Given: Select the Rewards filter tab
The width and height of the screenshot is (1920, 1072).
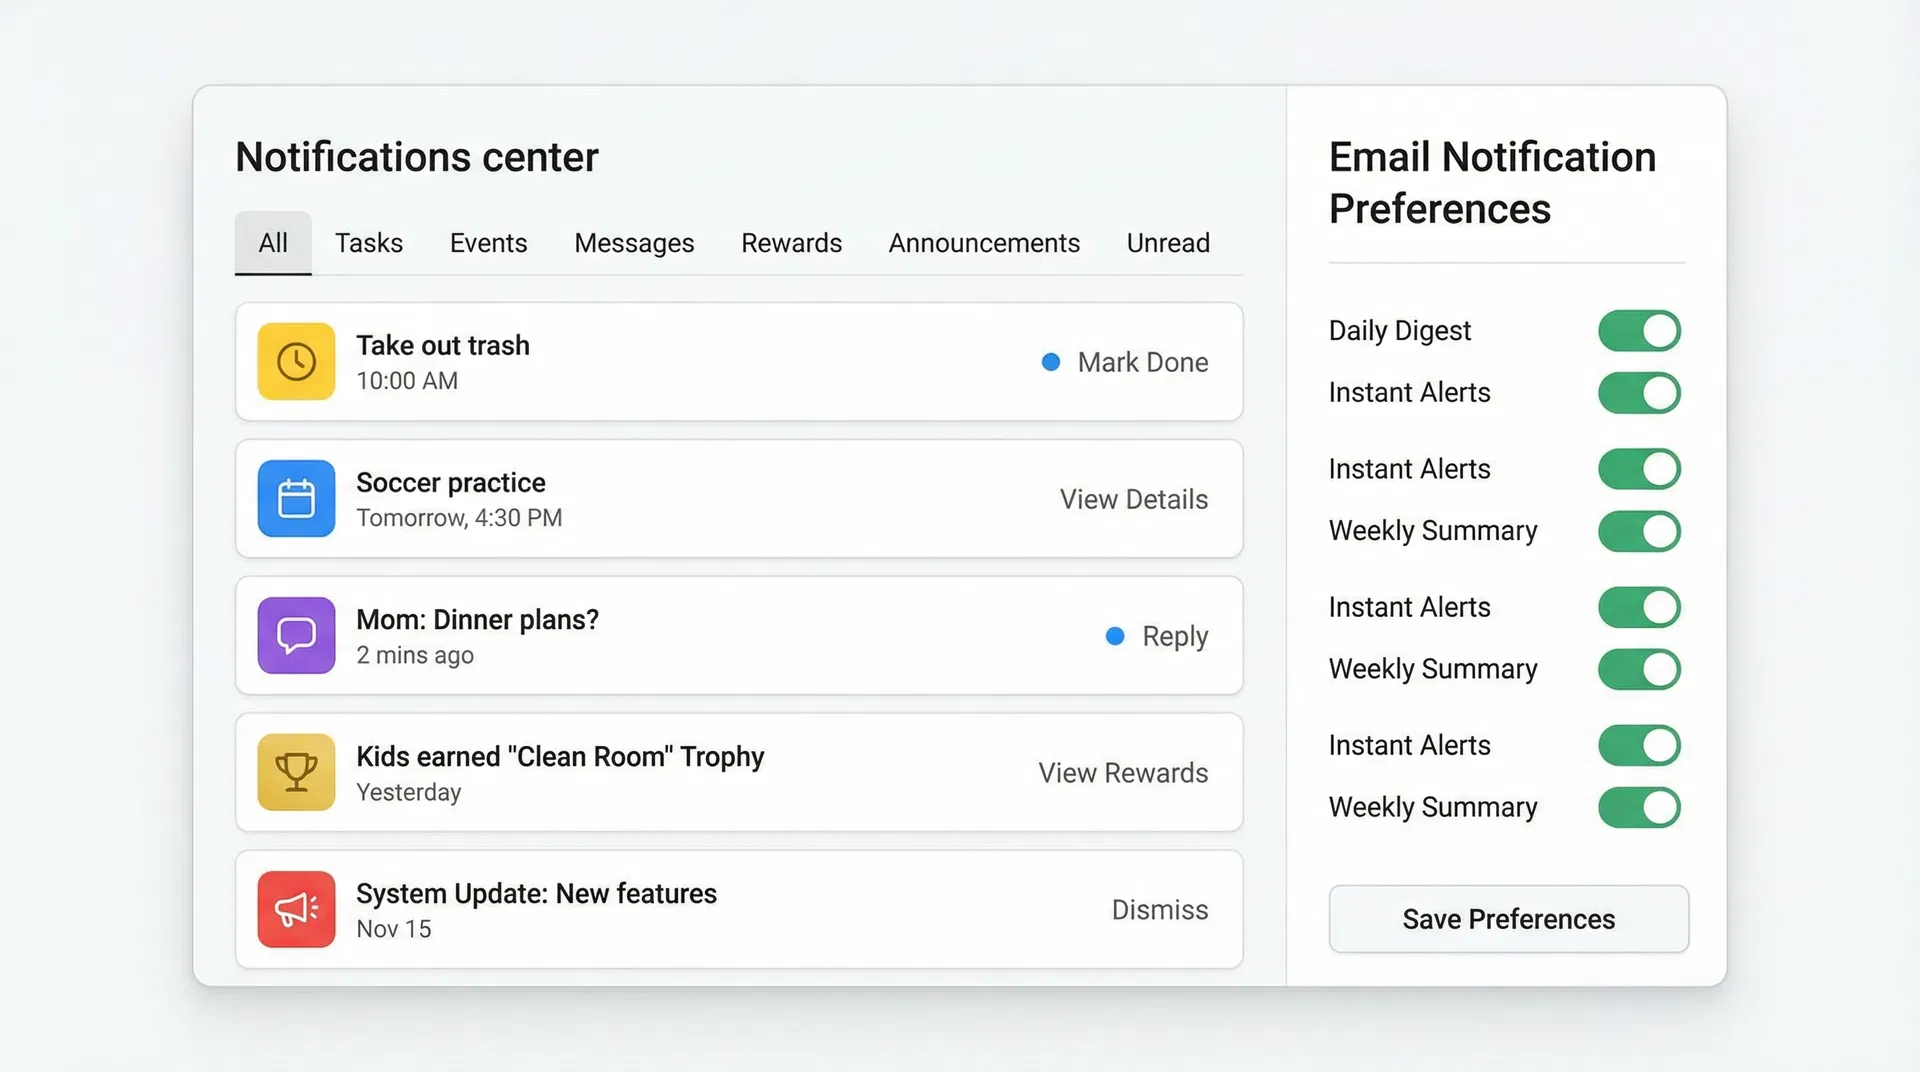Looking at the screenshot, I should [x=791, y=242].
